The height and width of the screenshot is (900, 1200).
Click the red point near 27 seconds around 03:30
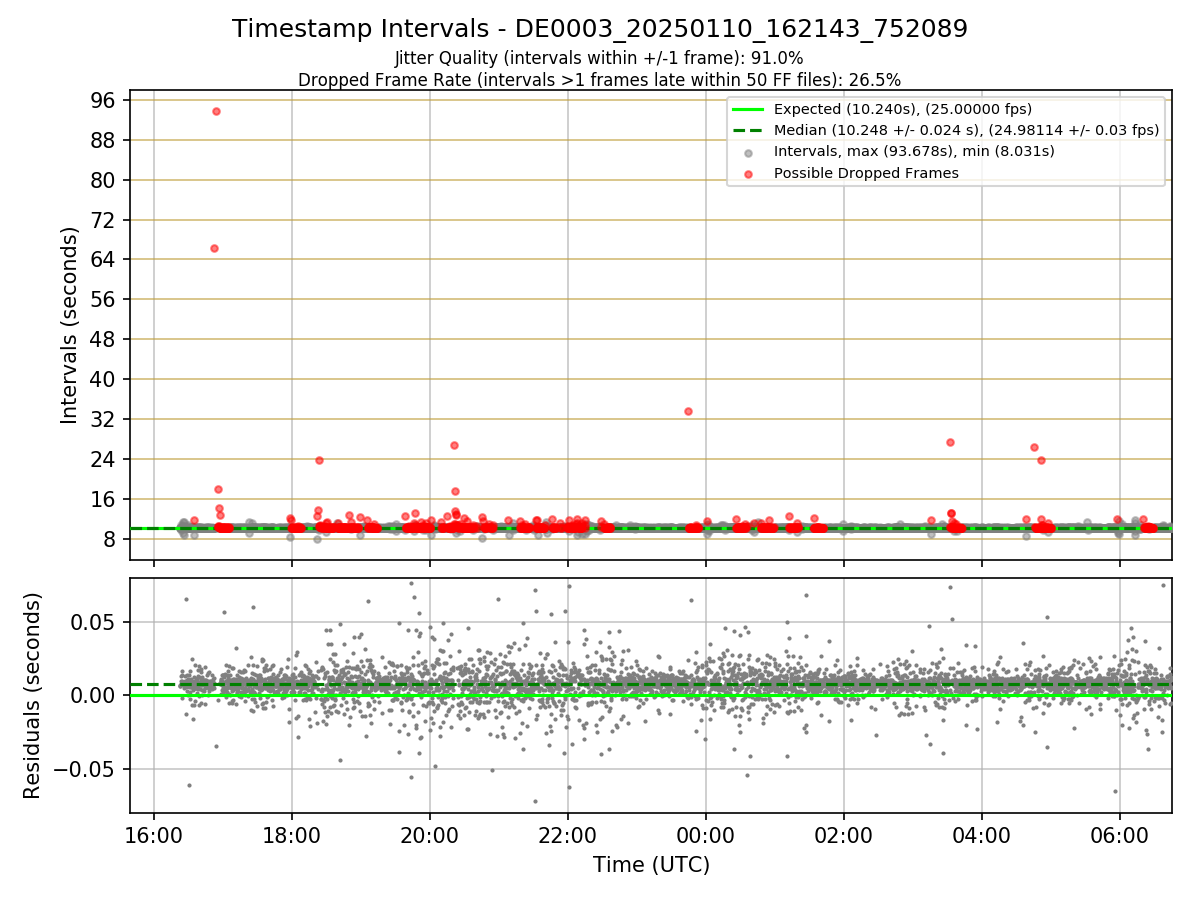pyautogui.click(x=950, y=442)
